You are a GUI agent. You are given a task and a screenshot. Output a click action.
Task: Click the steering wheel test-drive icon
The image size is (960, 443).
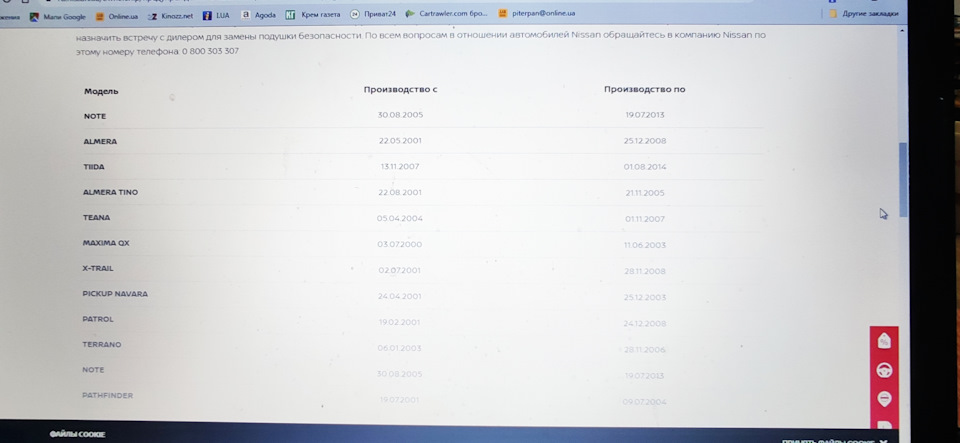coord(884,370)
